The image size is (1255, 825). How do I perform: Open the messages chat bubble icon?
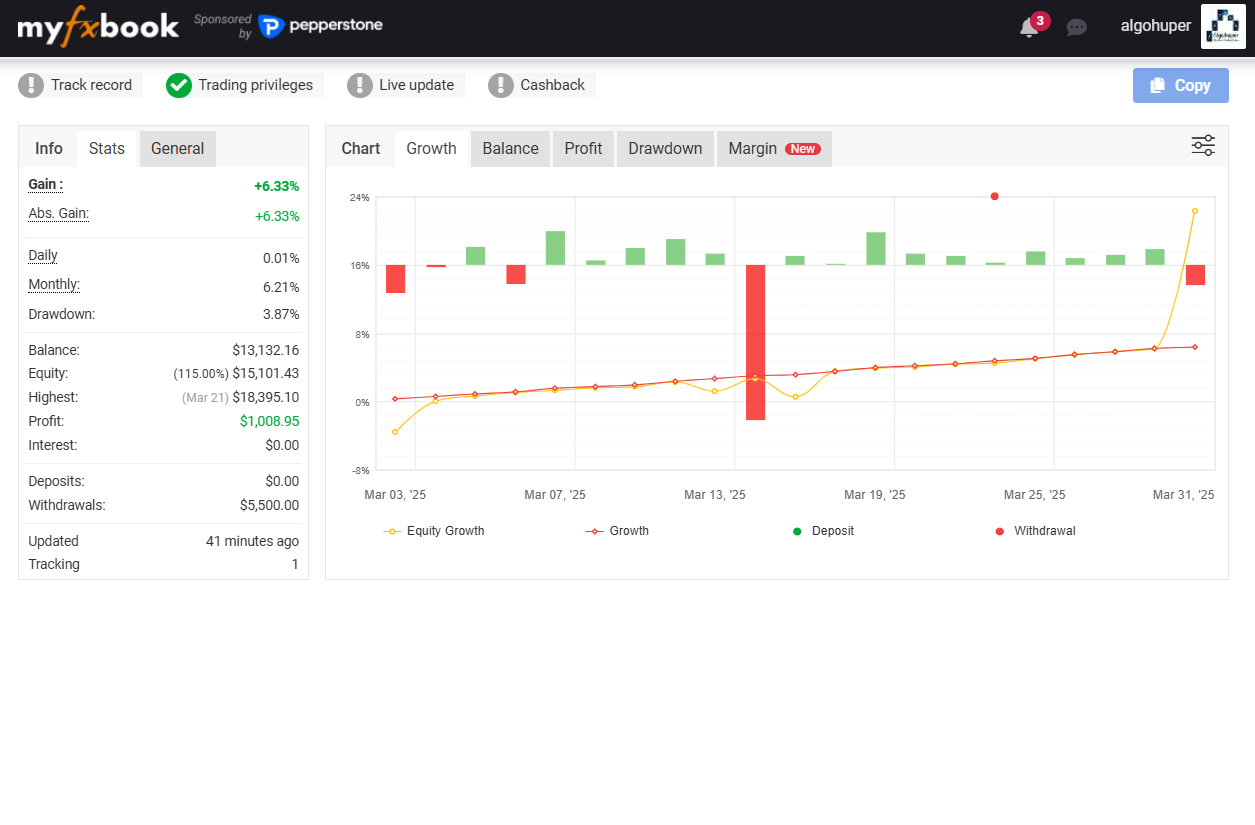[1077, 28]
